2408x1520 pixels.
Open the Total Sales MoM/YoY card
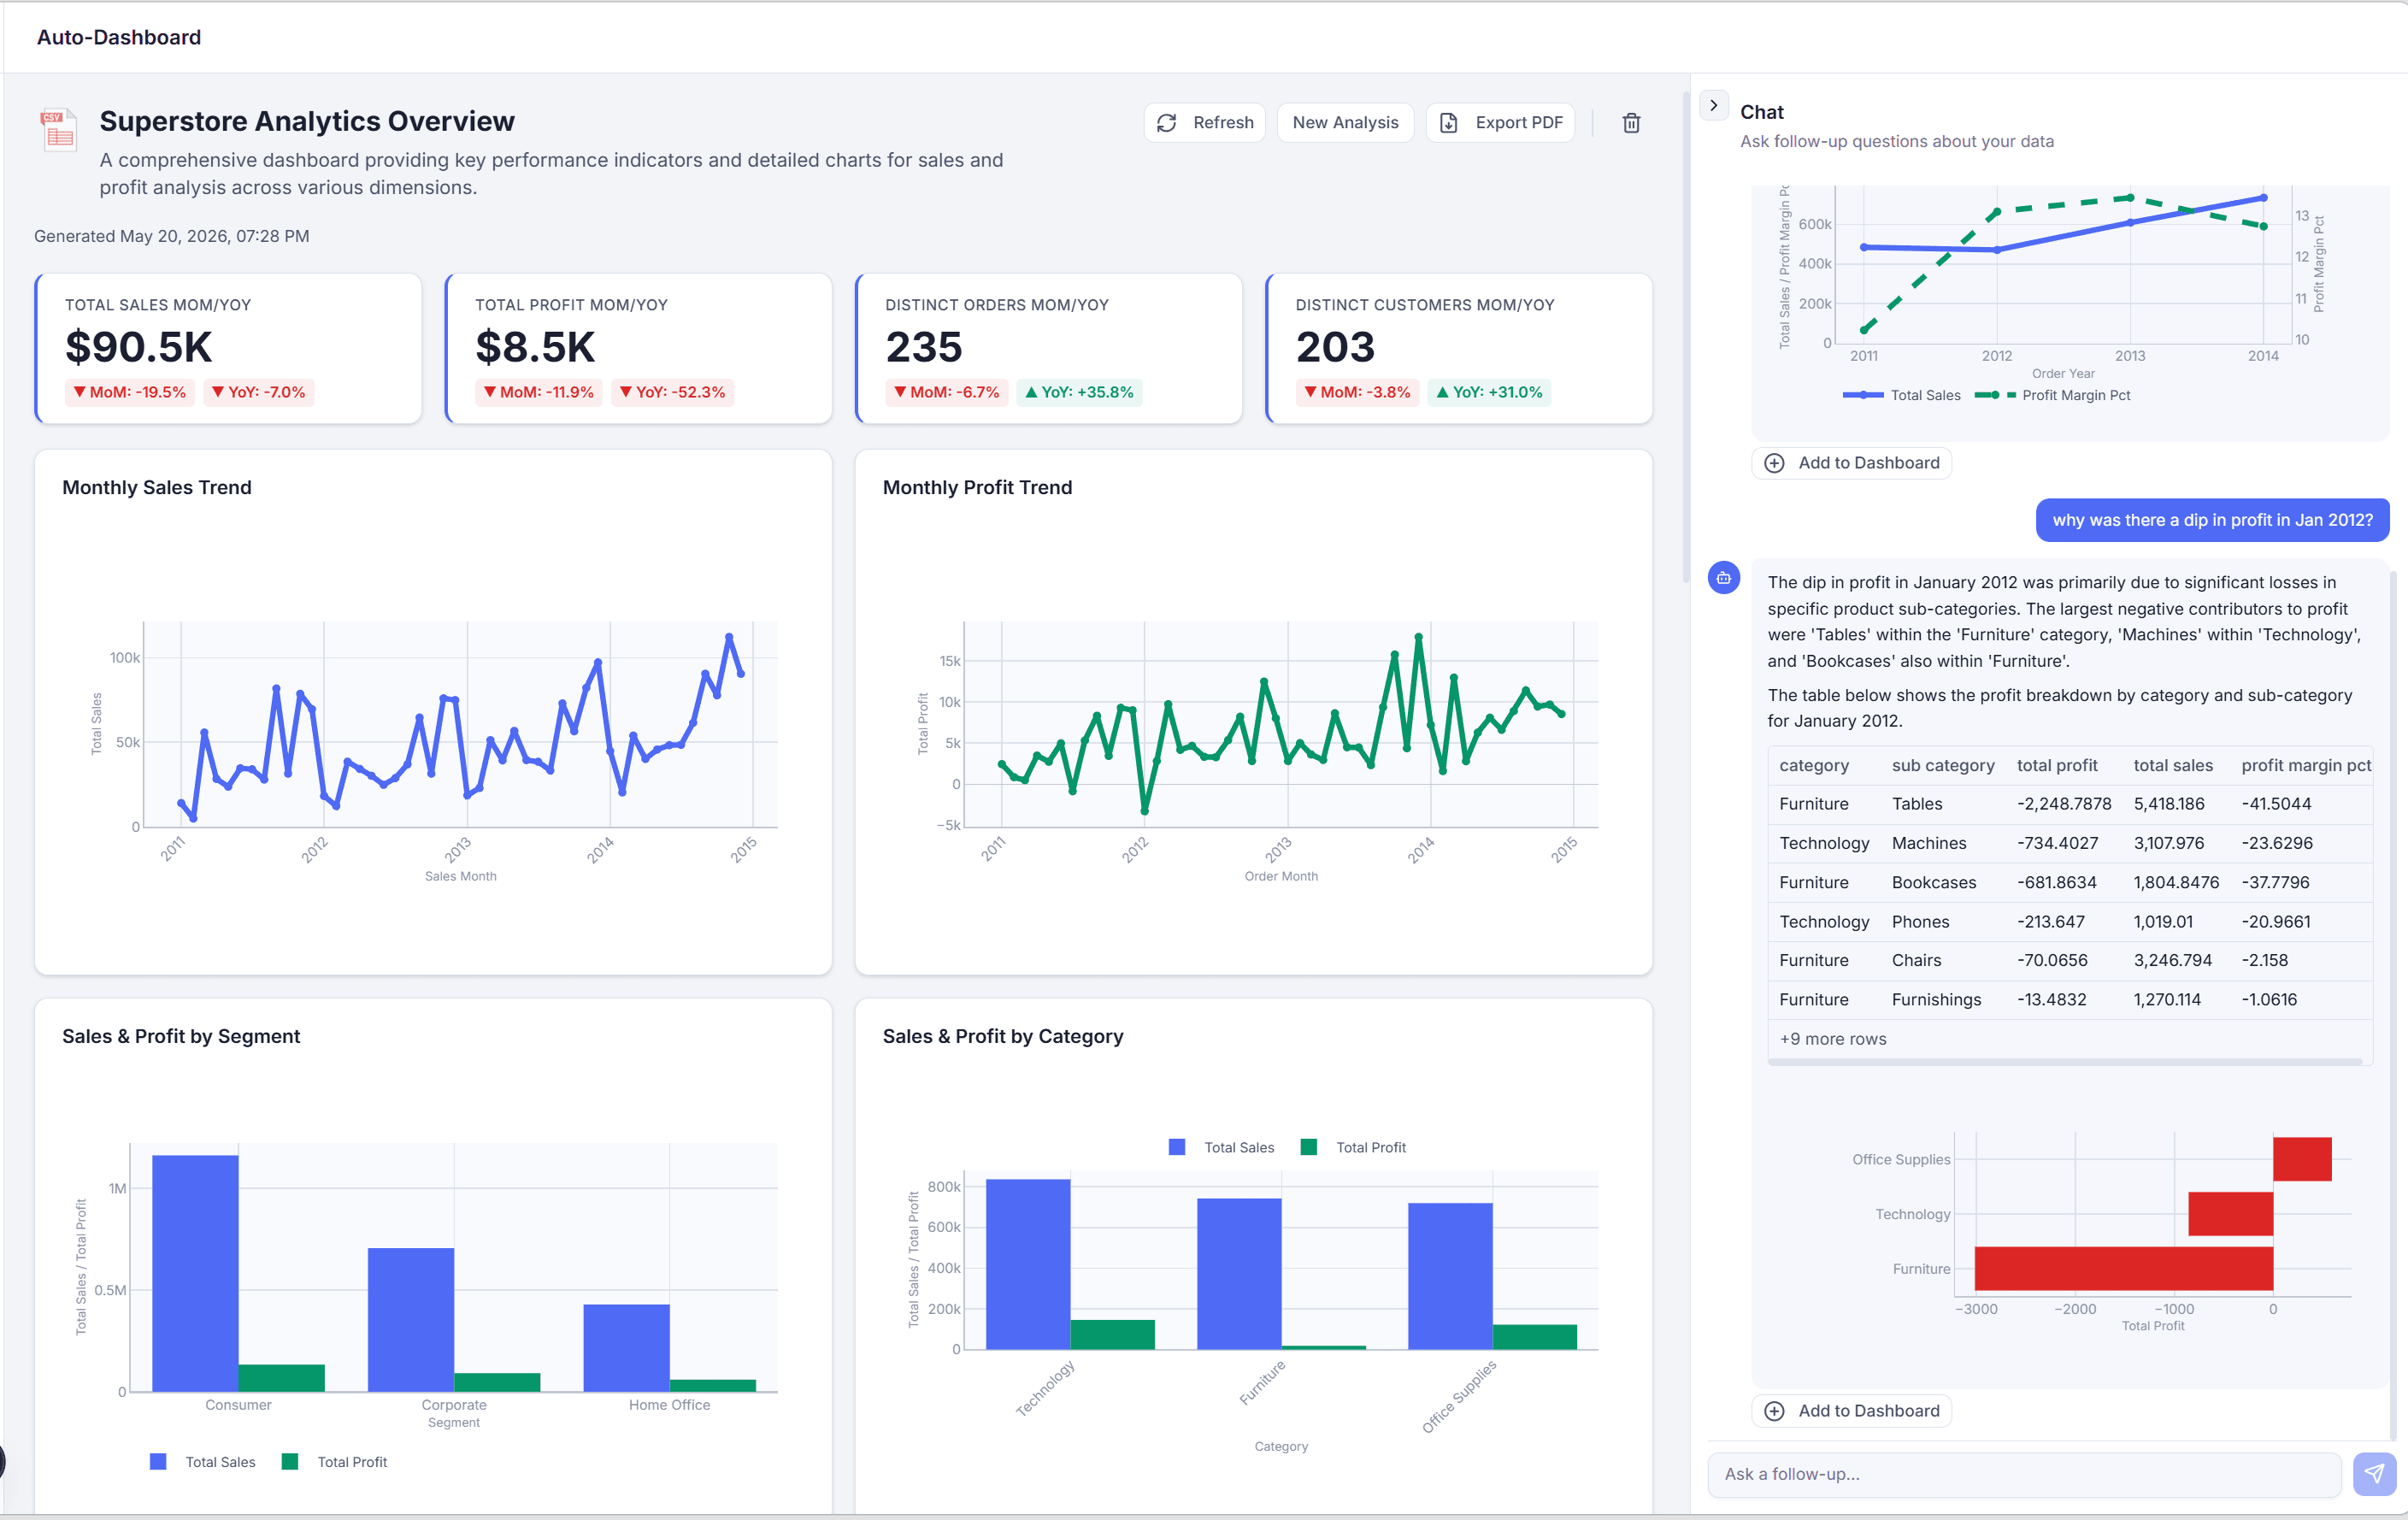pos(228,348)
